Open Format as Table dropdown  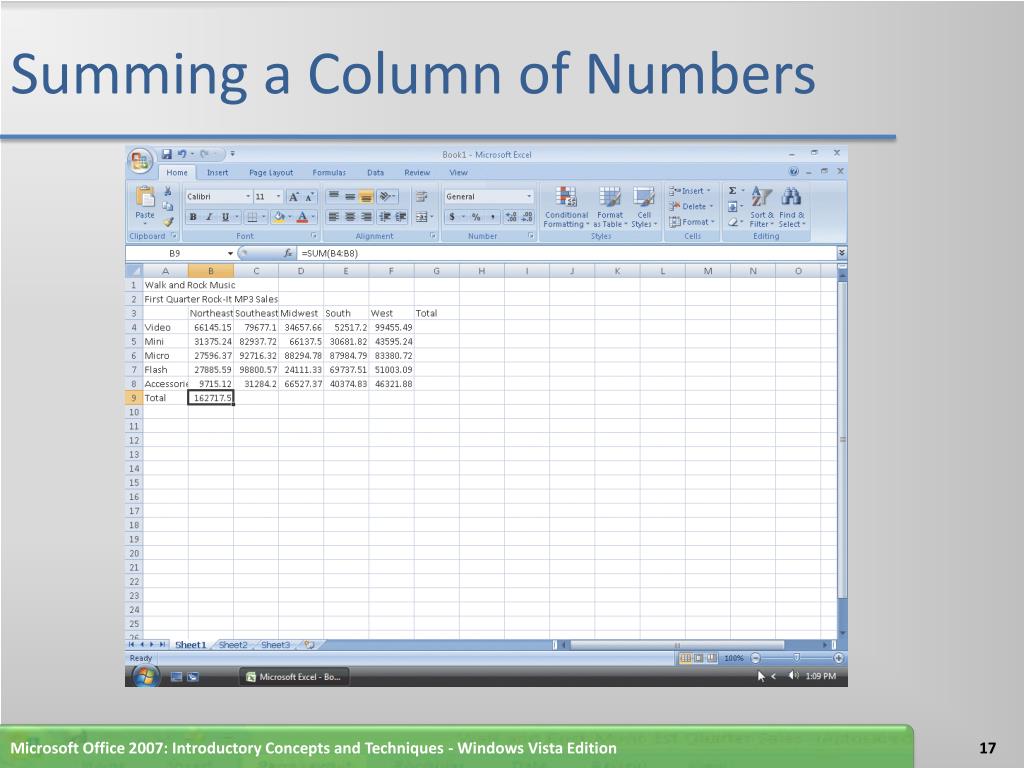610,207
